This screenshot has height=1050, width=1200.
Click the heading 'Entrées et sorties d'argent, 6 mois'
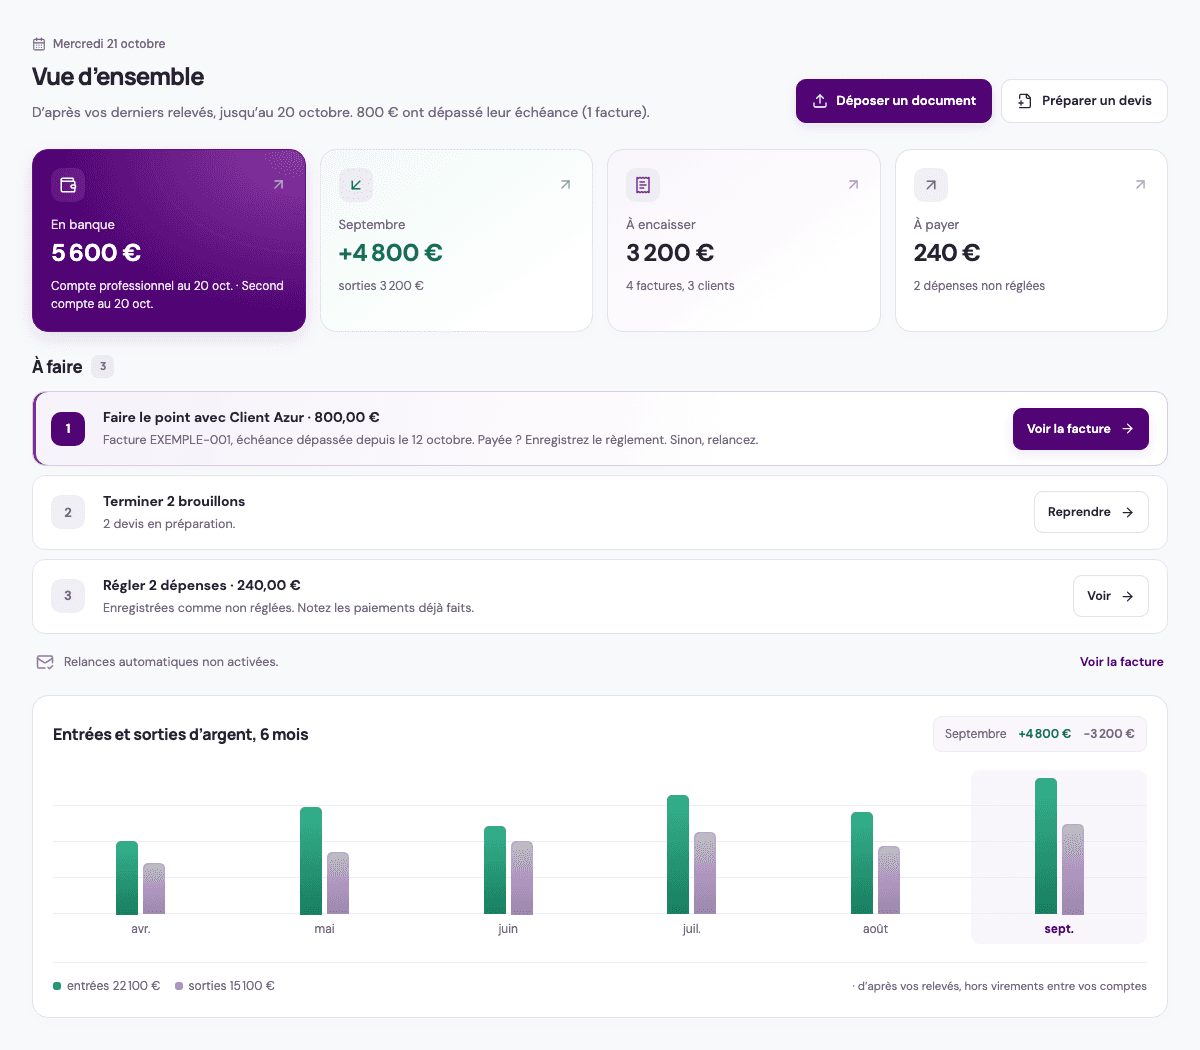pyautogui.click(x=181, y=735)
